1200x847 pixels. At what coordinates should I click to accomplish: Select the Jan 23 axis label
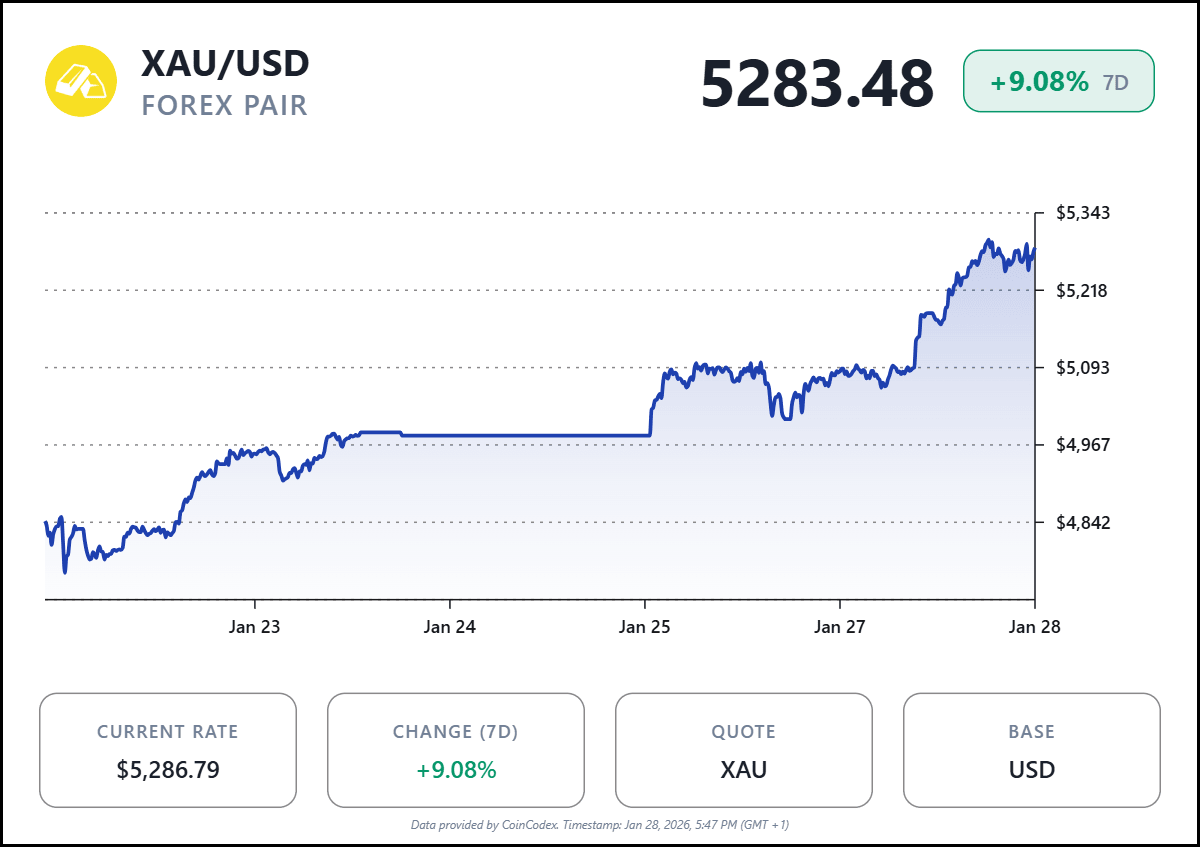tap(256, 628)
